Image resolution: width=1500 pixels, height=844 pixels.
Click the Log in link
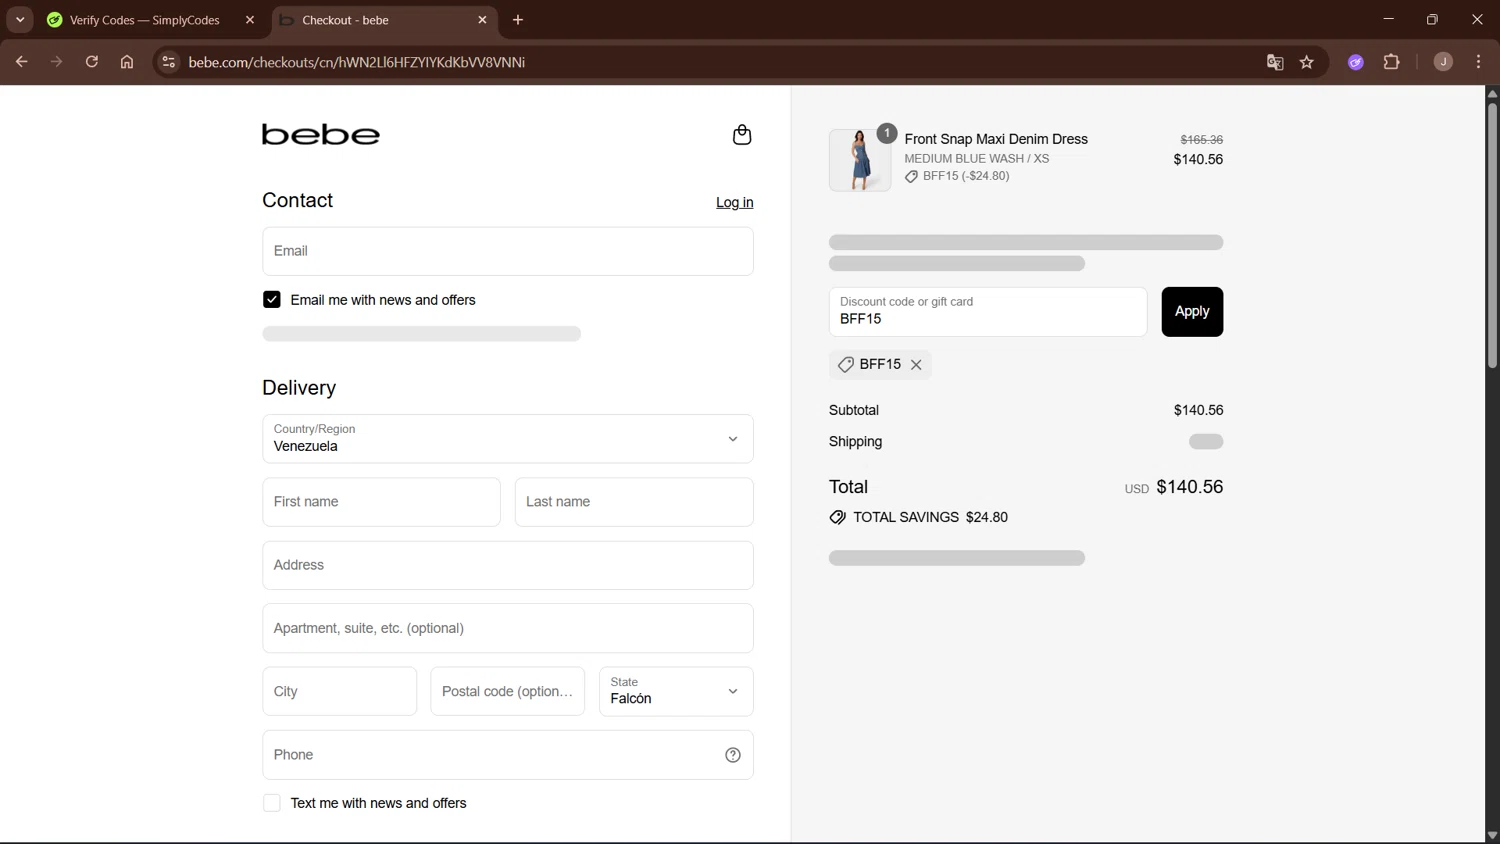click(x=735, y=203)
